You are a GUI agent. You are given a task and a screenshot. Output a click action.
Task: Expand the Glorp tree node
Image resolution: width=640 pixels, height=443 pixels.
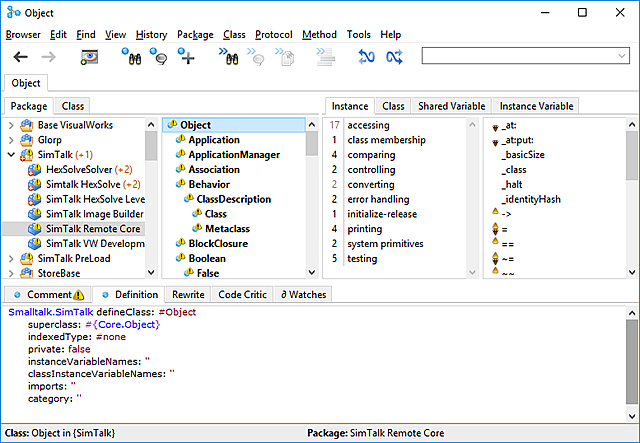tap(11, 140)
